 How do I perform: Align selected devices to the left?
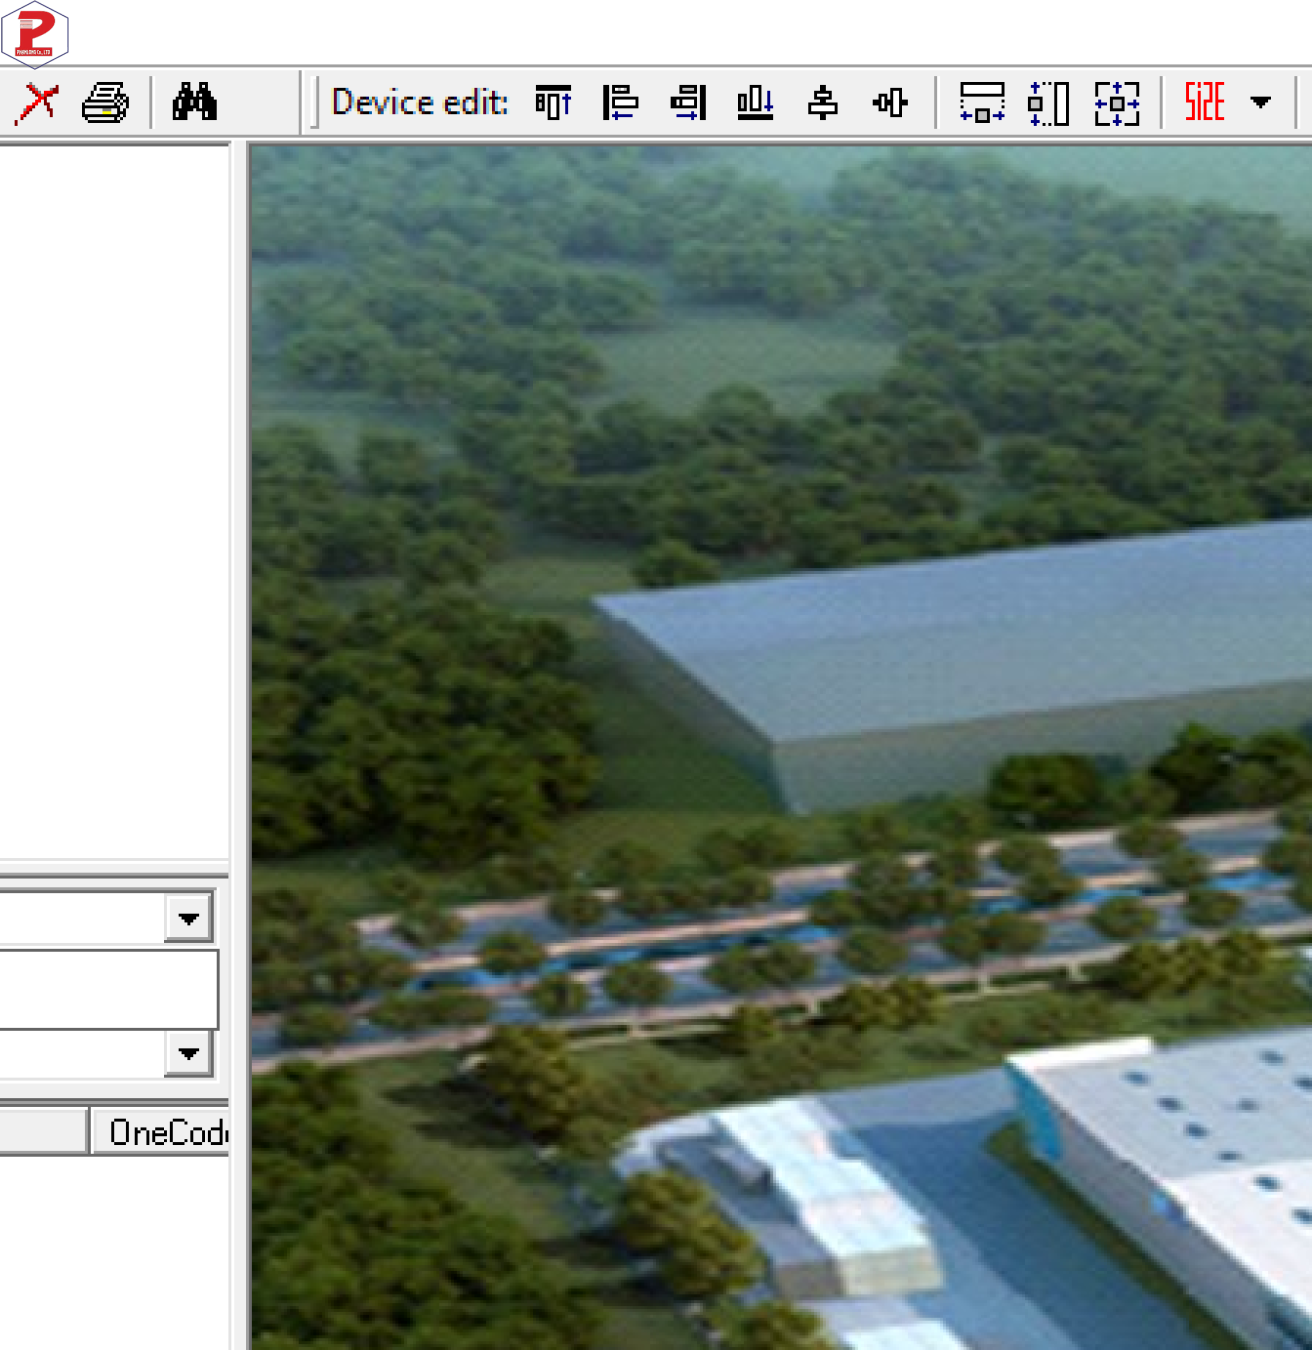[x=620, y=102]
